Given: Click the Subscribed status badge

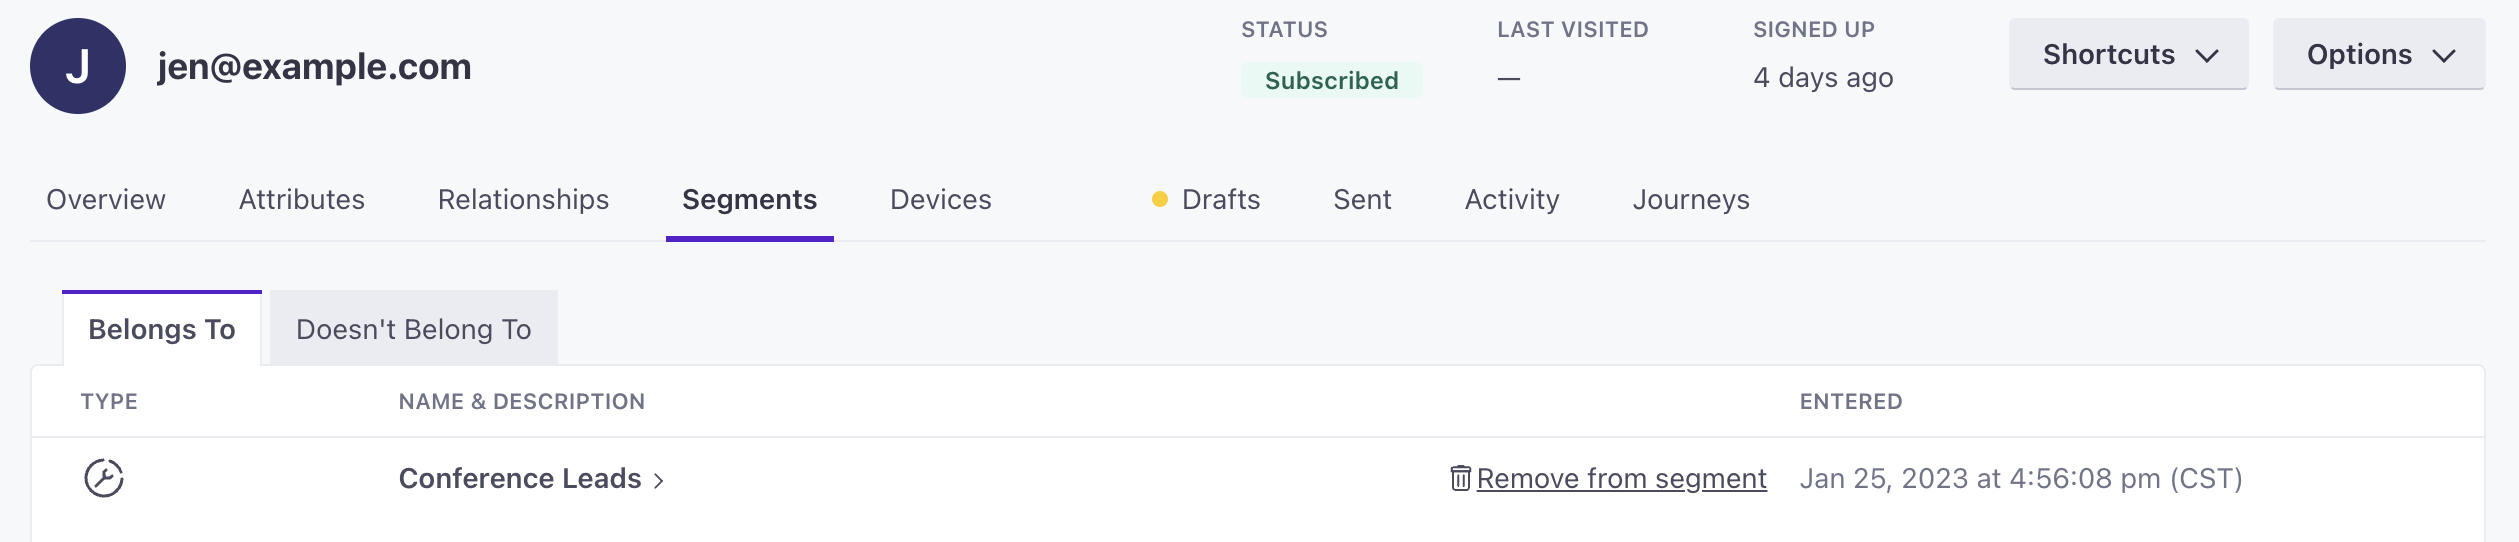Looking at the screenshot, I should point(1332,80).
